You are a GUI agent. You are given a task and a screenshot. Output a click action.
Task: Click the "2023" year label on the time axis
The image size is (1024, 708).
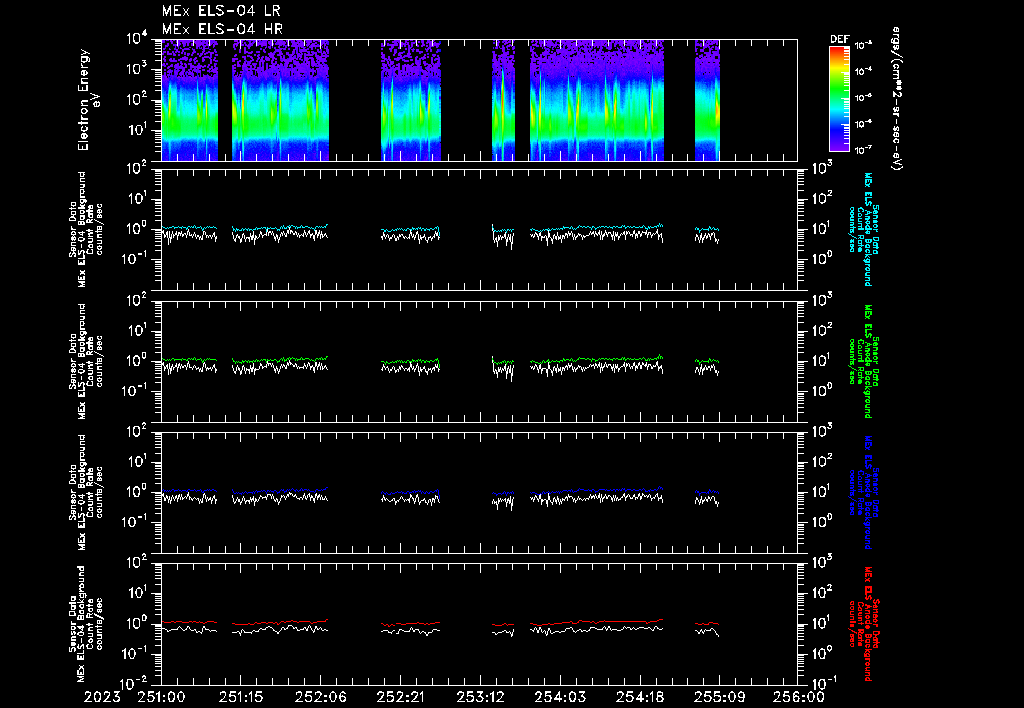click(102, 697)
